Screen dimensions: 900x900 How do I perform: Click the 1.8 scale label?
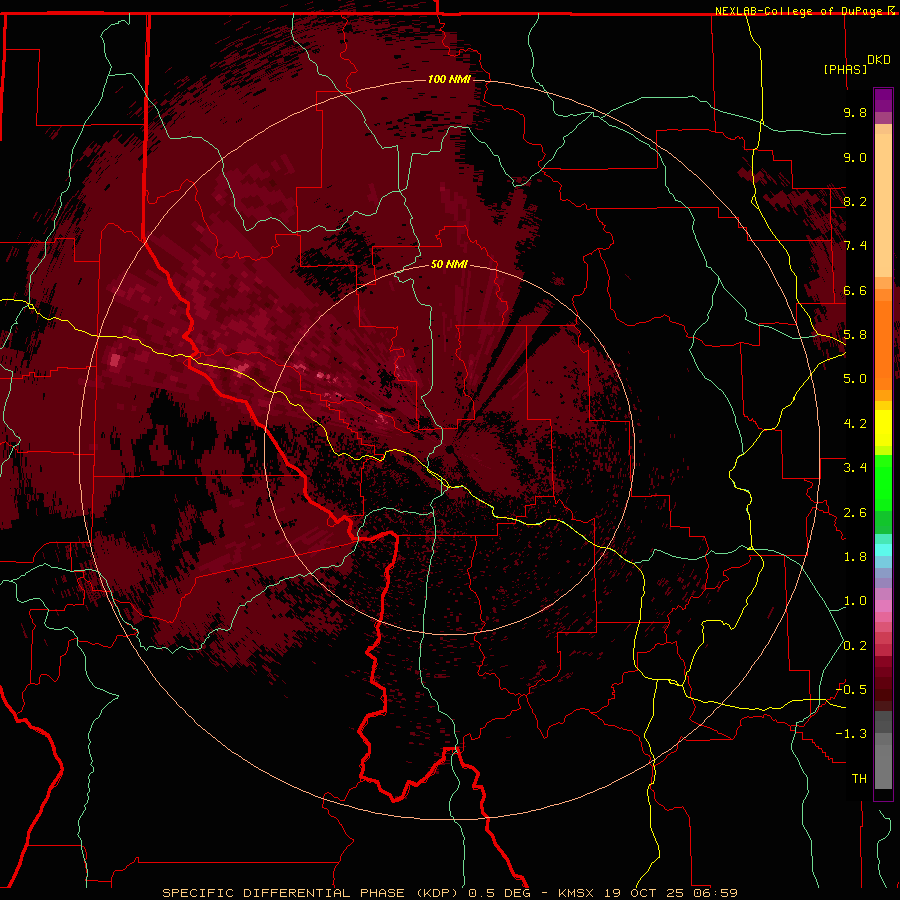(855, 557)
